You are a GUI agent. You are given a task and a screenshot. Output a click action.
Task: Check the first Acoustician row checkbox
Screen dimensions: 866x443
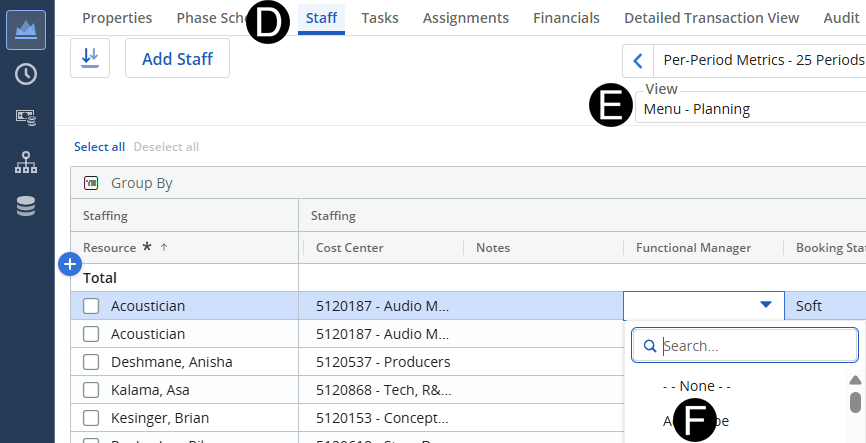click(91, 306)
